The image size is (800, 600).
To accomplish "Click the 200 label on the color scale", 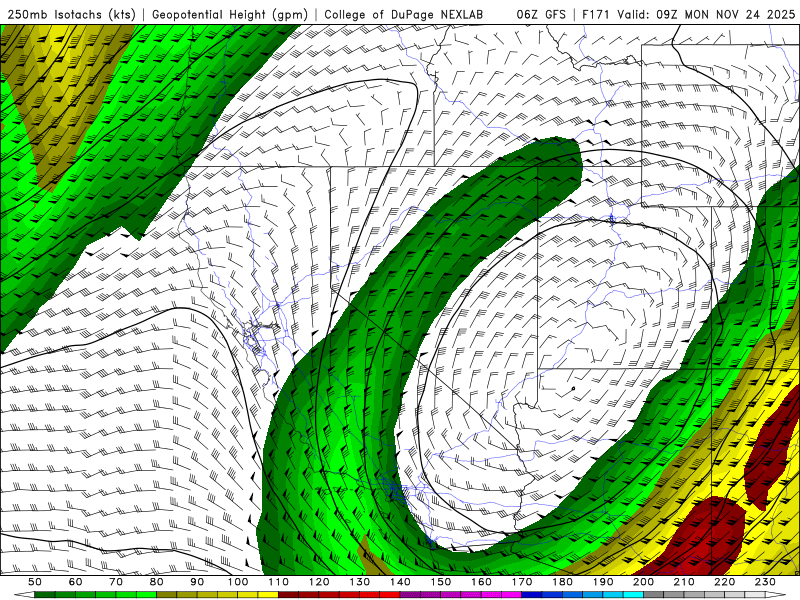I will 643,582.
